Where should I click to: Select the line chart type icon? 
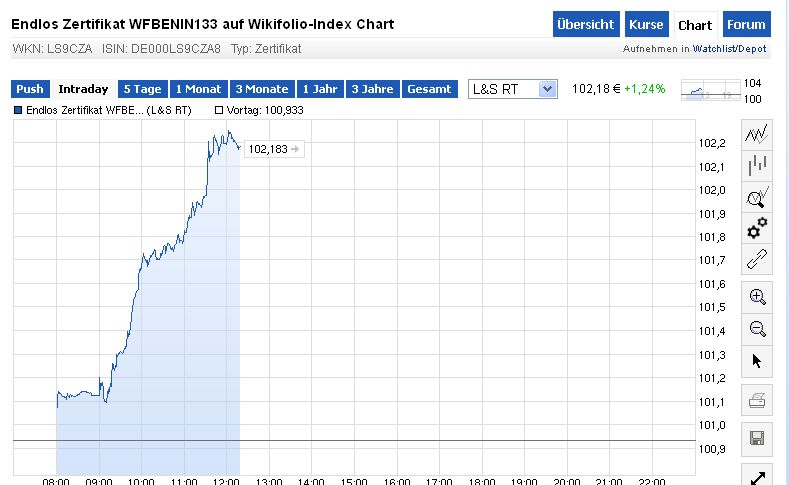pyautogui.click(x=757, y=134)
